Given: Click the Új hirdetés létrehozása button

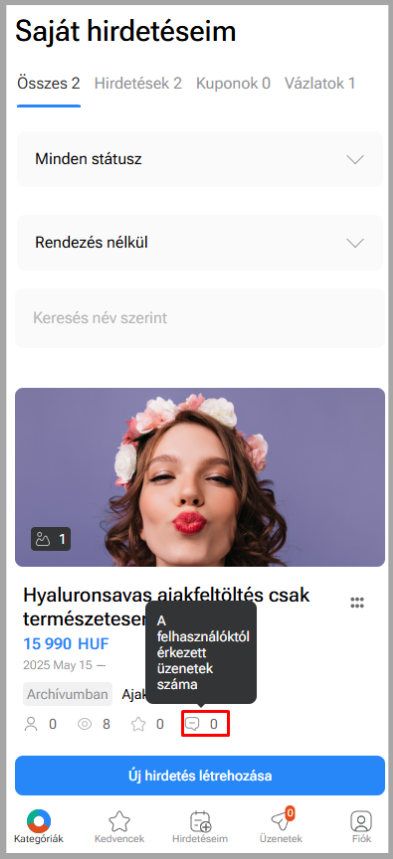Looking at the screenshot, I should (x=200, y=776).
